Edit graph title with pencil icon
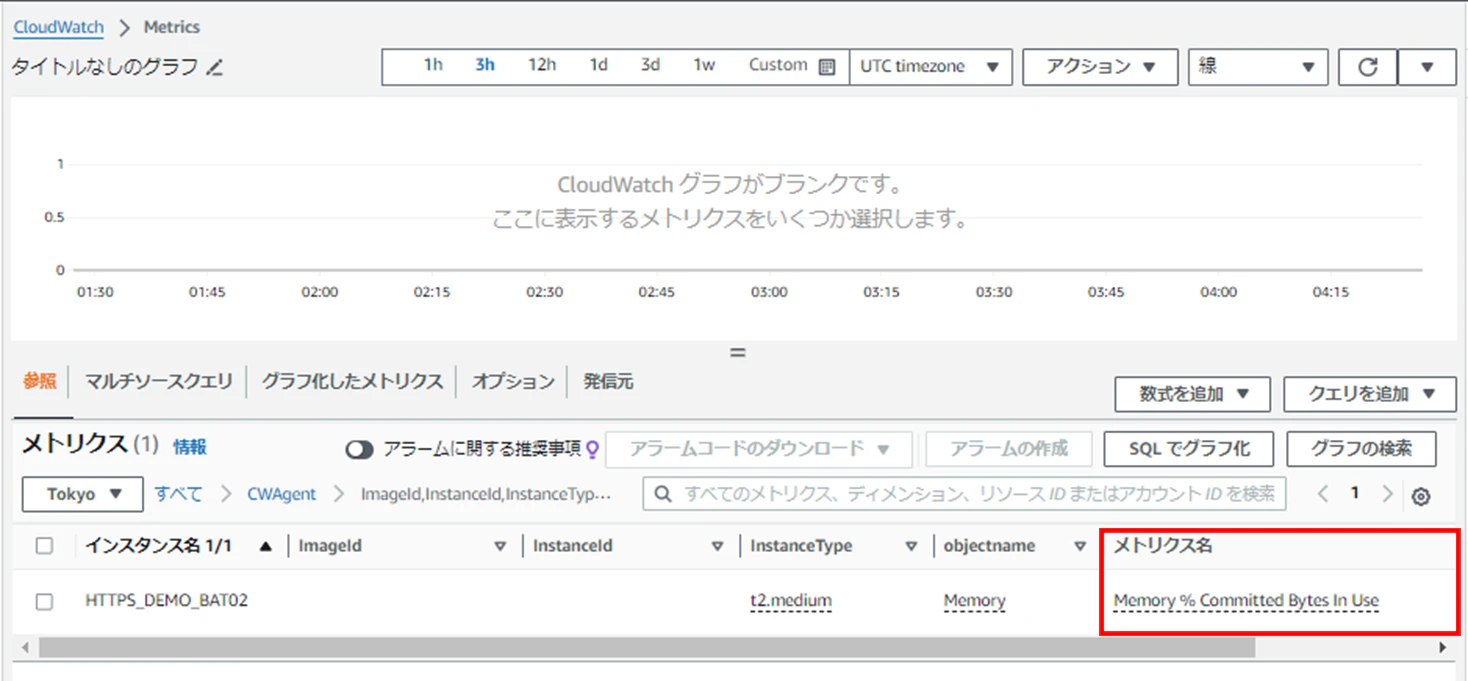Screen dimensions: 1468x681 point(215,68)
